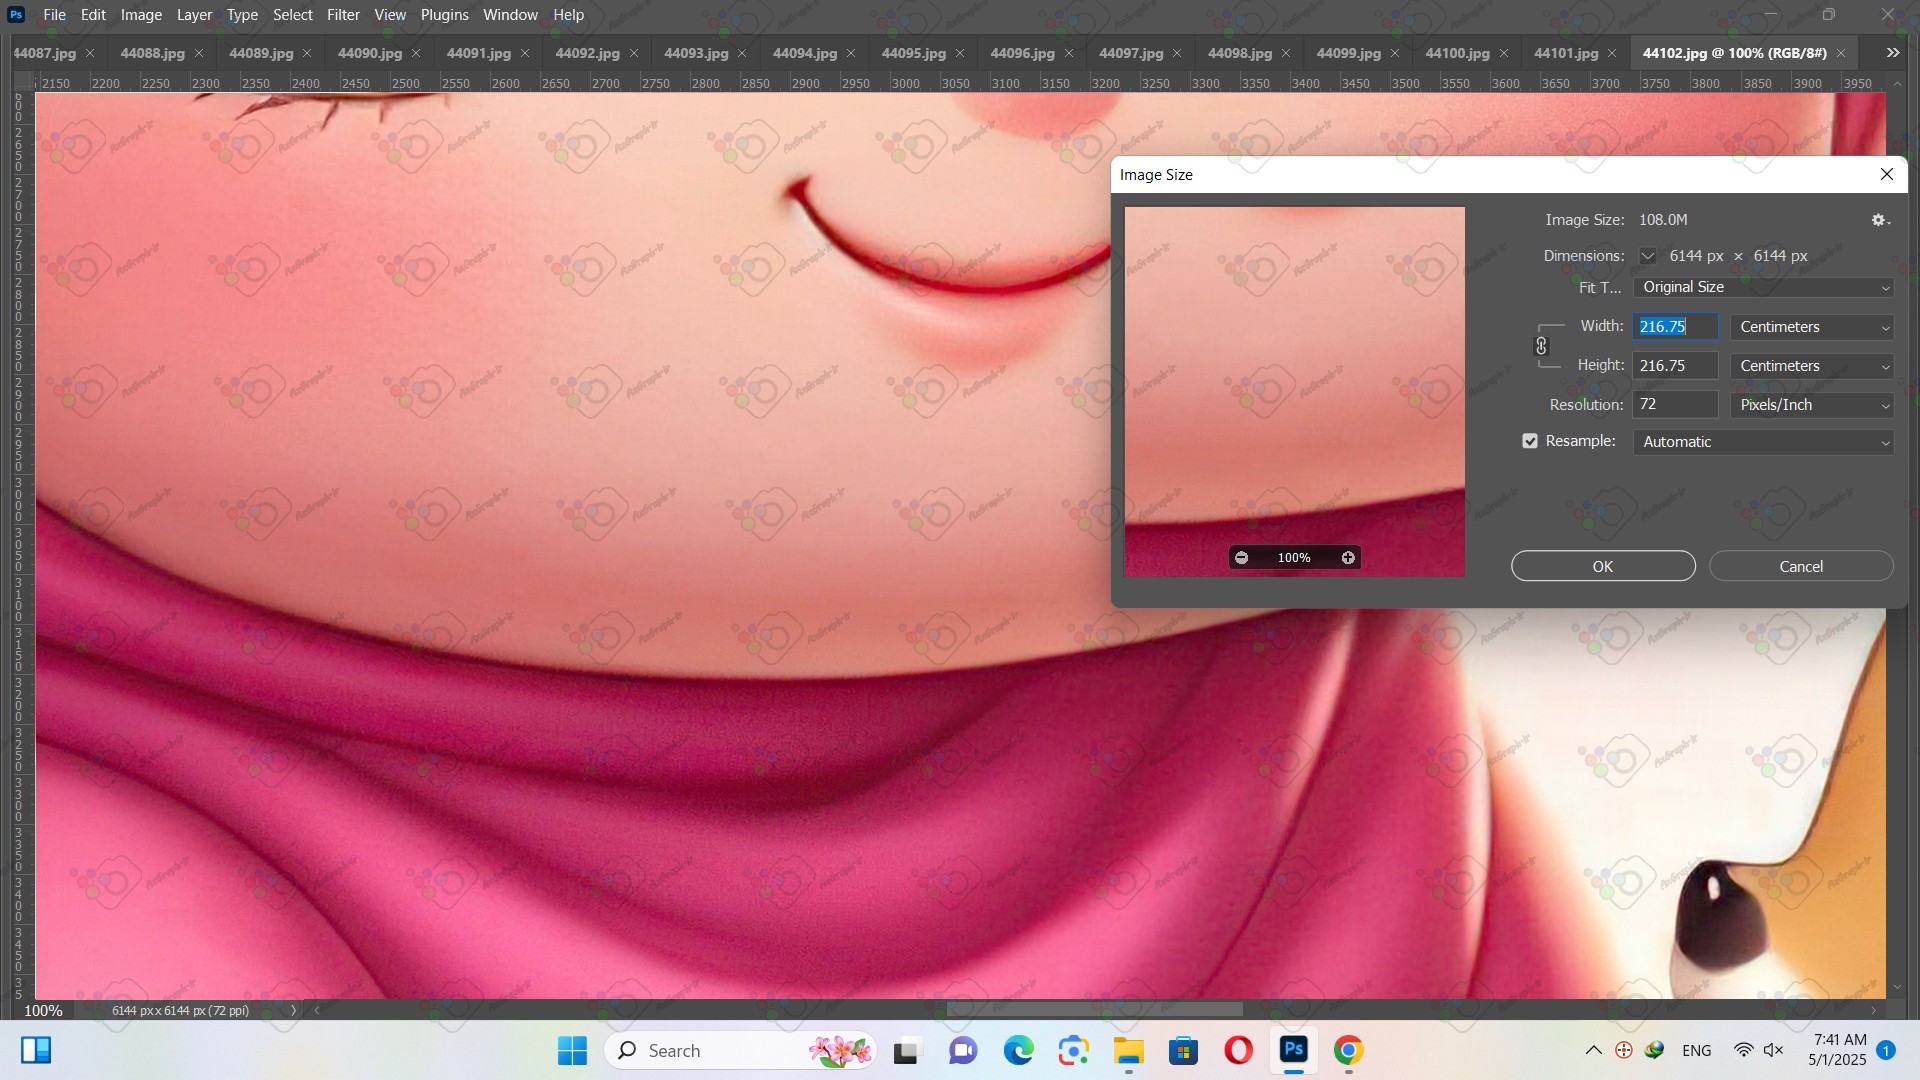Open the Wi-Fi network tray icon
The image size is (1920, 1080).
(x=1743, y=1050)
